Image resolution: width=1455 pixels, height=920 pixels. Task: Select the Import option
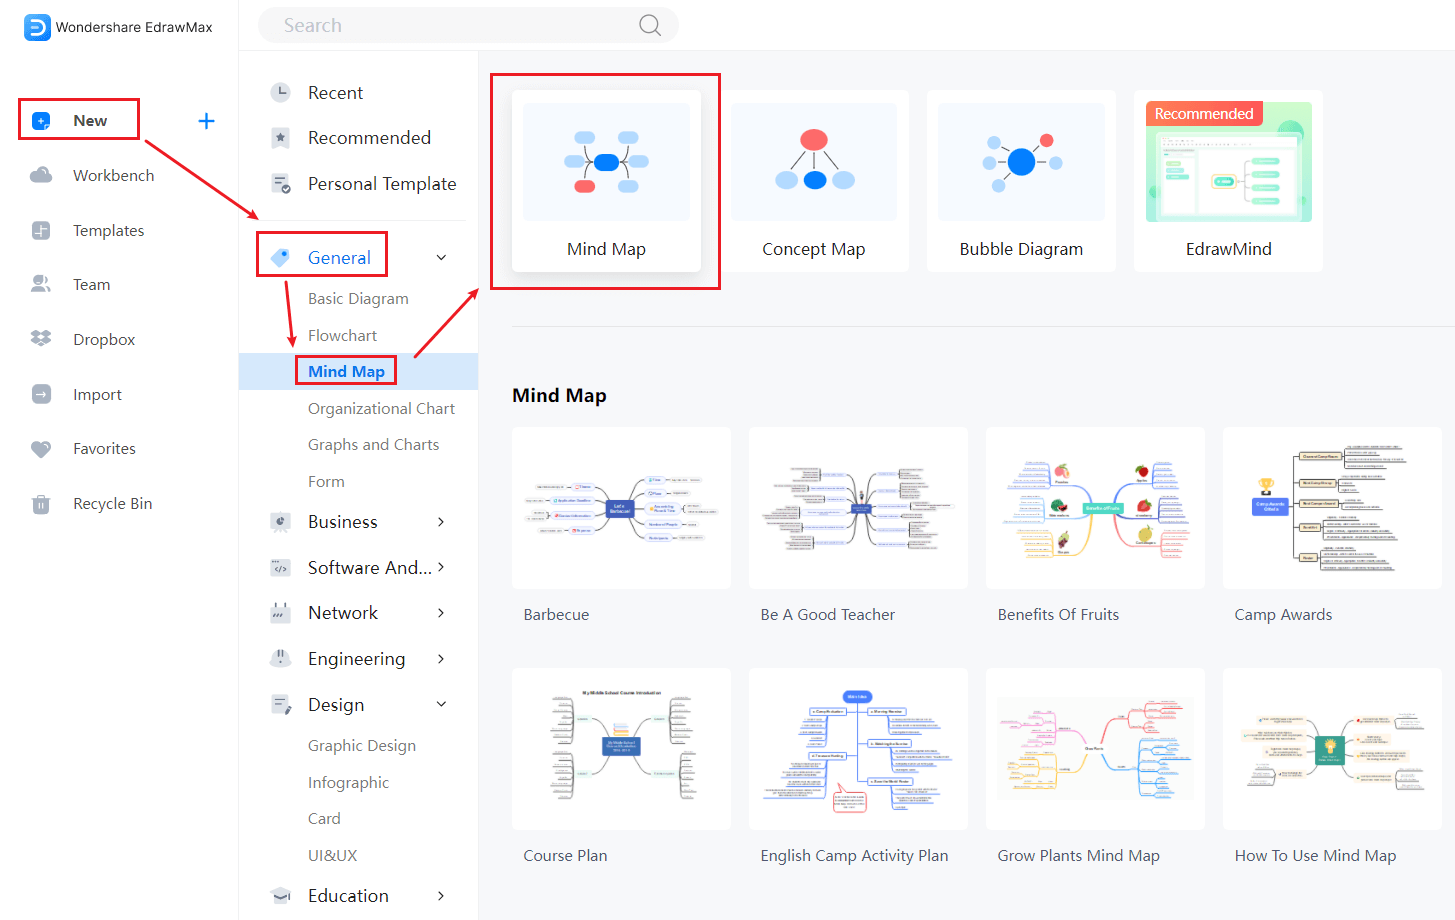(97, 395)
